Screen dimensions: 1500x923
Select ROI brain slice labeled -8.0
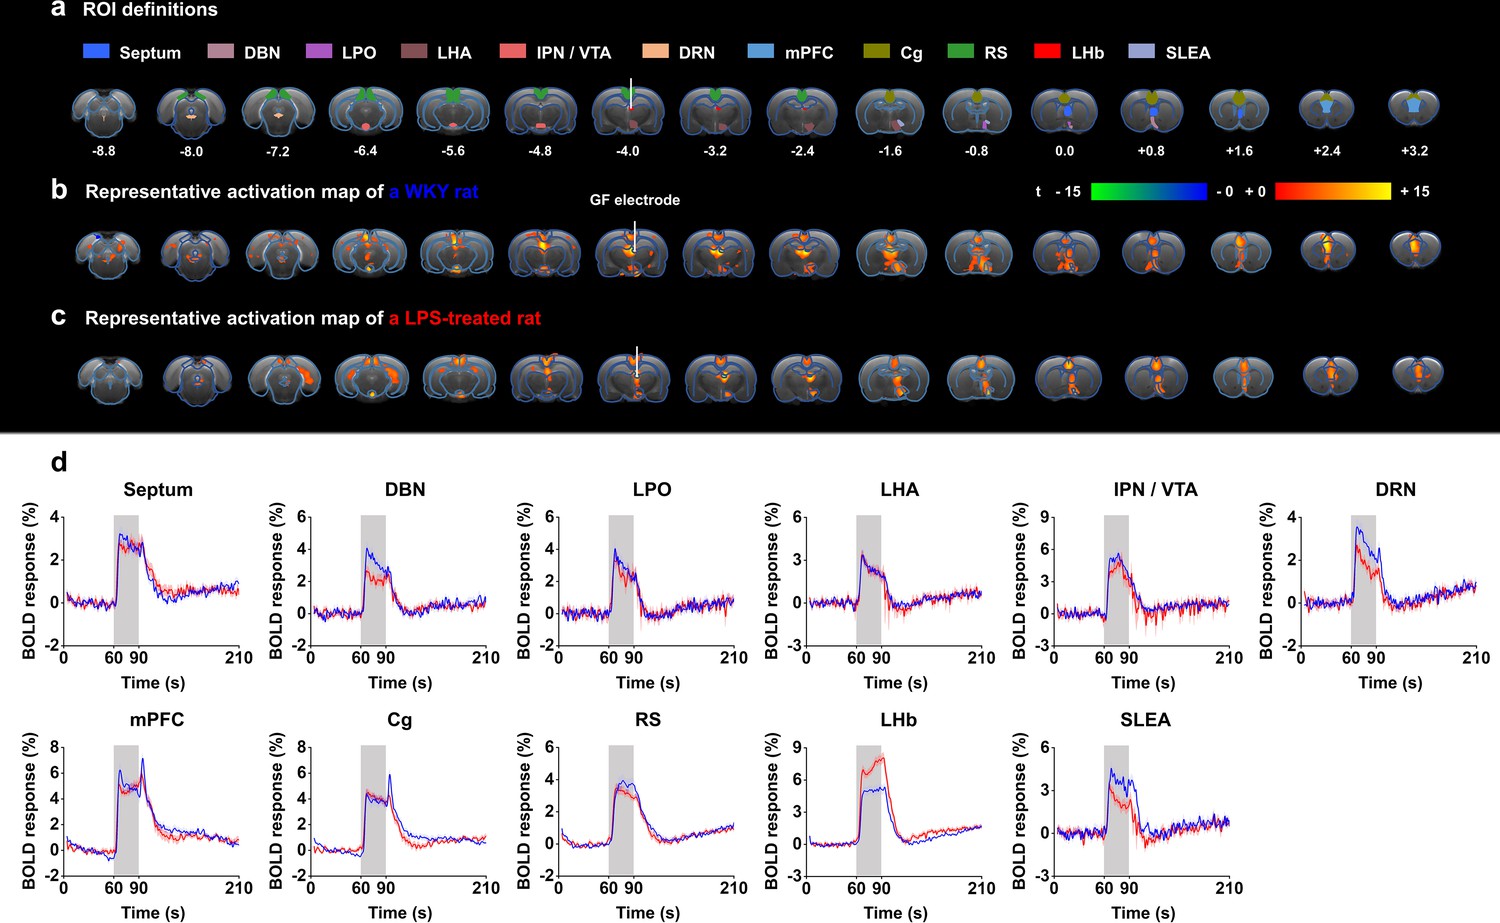[191, 110]
